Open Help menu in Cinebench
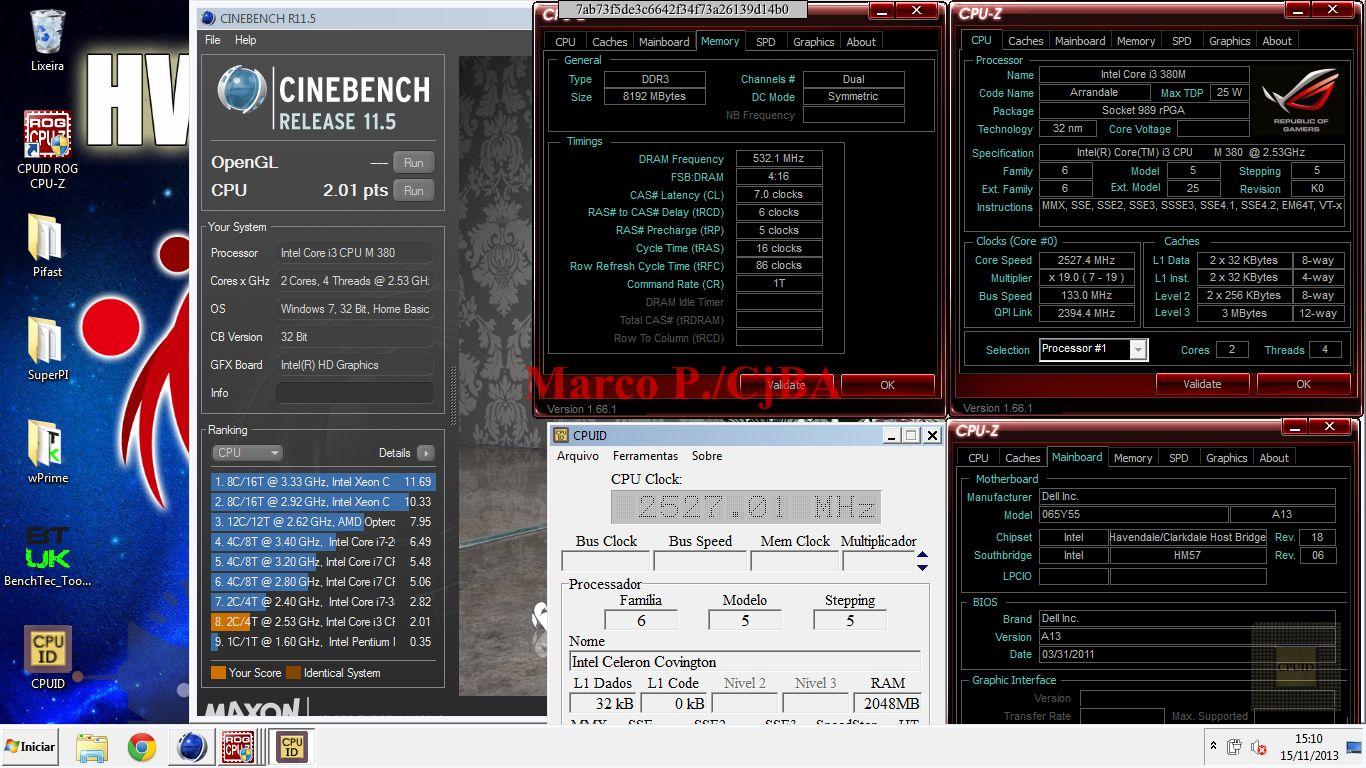 (x=246, y=40)
